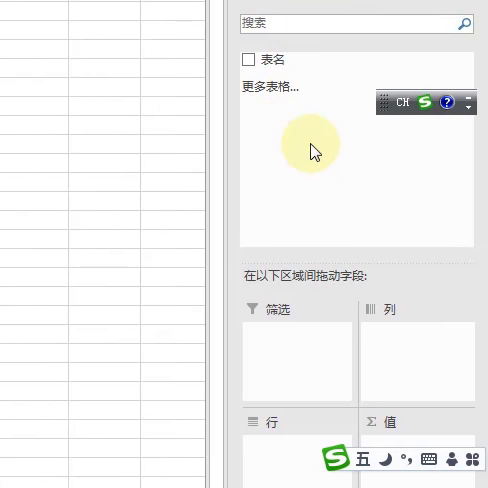Click the 行 rows area box
This screenshot has height=488, width=488.
pos(297,461)
